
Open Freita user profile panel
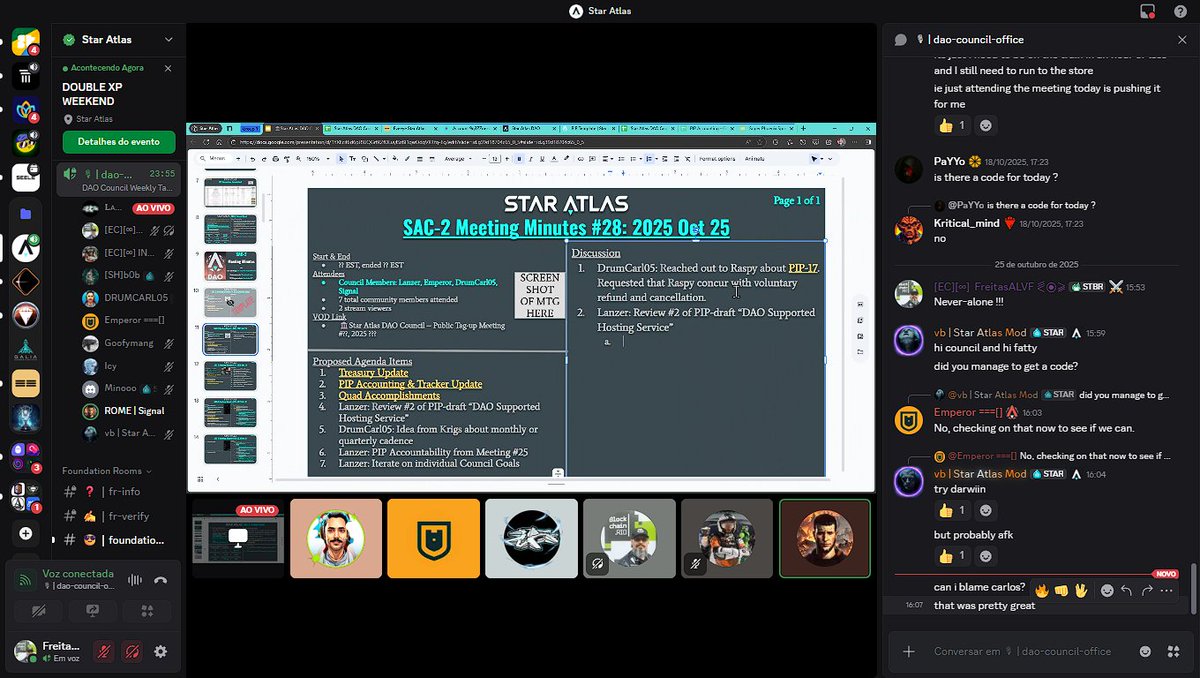pyautogui.click(x=49, y=652)
